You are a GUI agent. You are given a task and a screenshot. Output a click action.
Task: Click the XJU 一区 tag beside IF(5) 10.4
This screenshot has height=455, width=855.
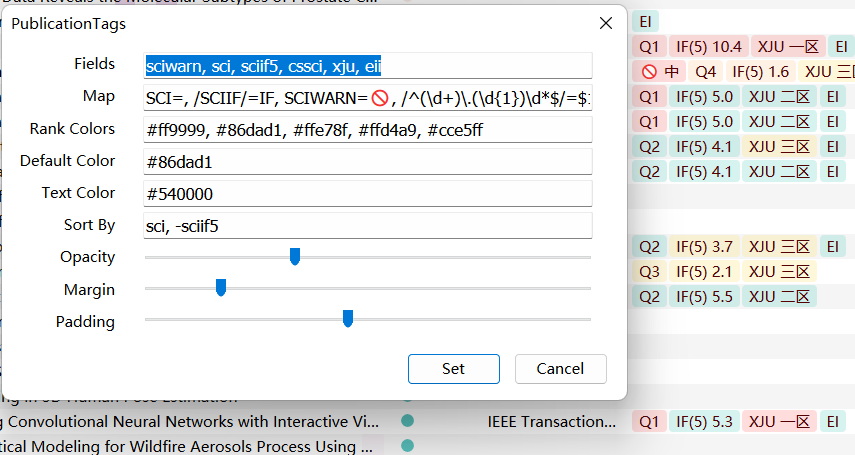click(x=788, y=47)
